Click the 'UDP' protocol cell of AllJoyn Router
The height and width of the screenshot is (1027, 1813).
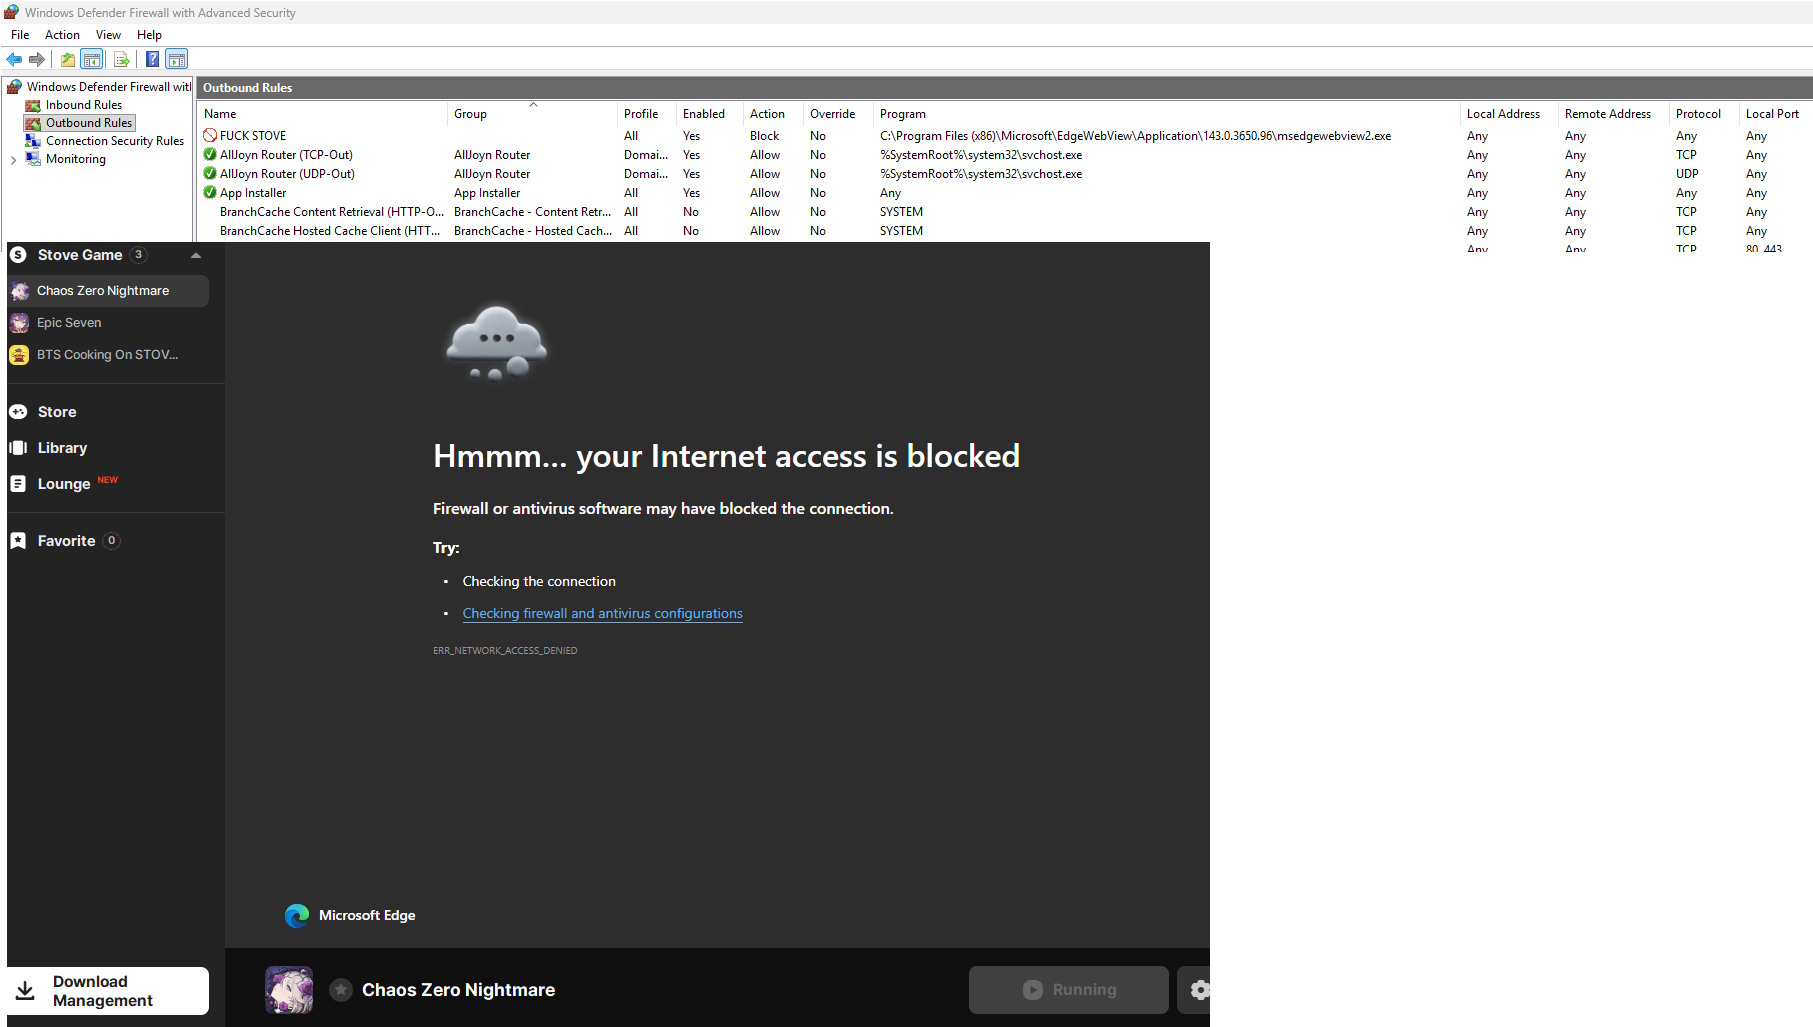(1687, 174)
